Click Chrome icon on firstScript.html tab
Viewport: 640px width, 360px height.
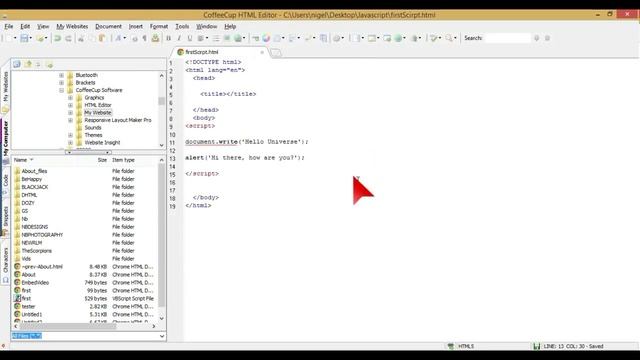(x=180, y=52)
